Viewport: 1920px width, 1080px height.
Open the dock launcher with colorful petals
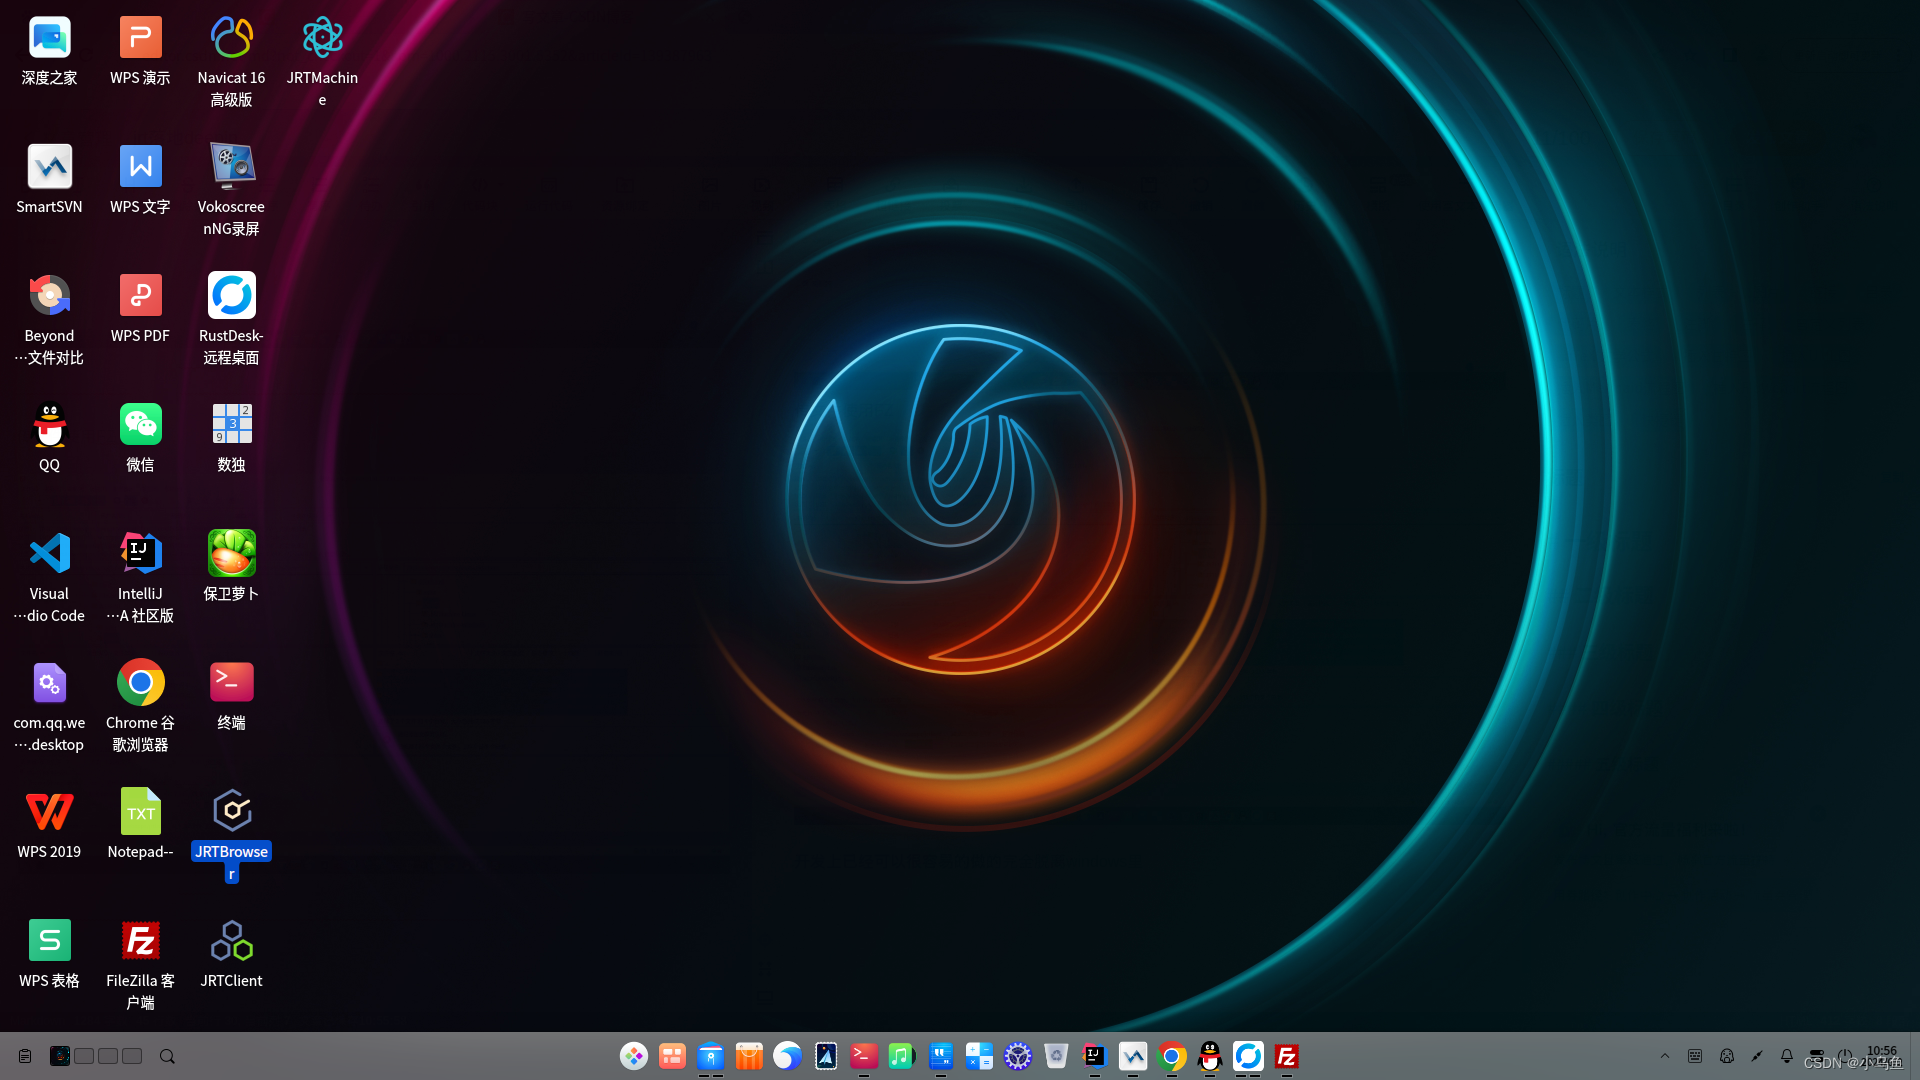(x=634, y=1056)
